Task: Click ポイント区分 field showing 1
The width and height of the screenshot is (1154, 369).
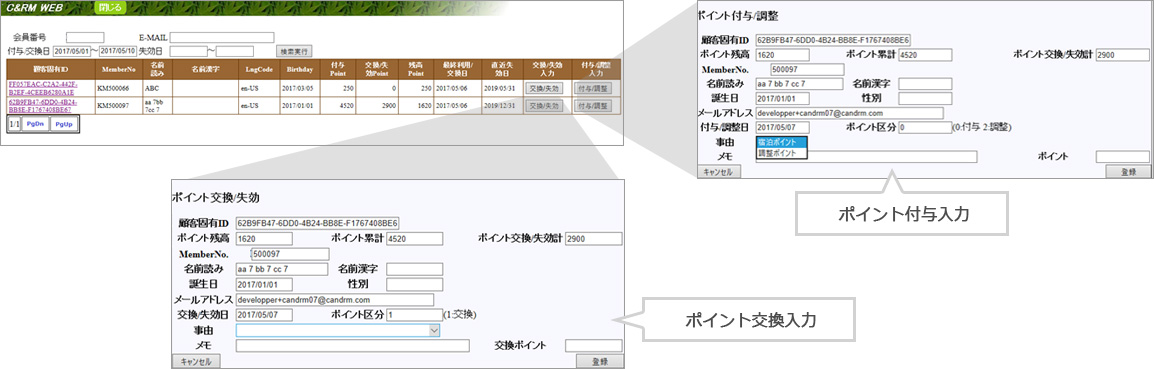Action: [414, 314]
